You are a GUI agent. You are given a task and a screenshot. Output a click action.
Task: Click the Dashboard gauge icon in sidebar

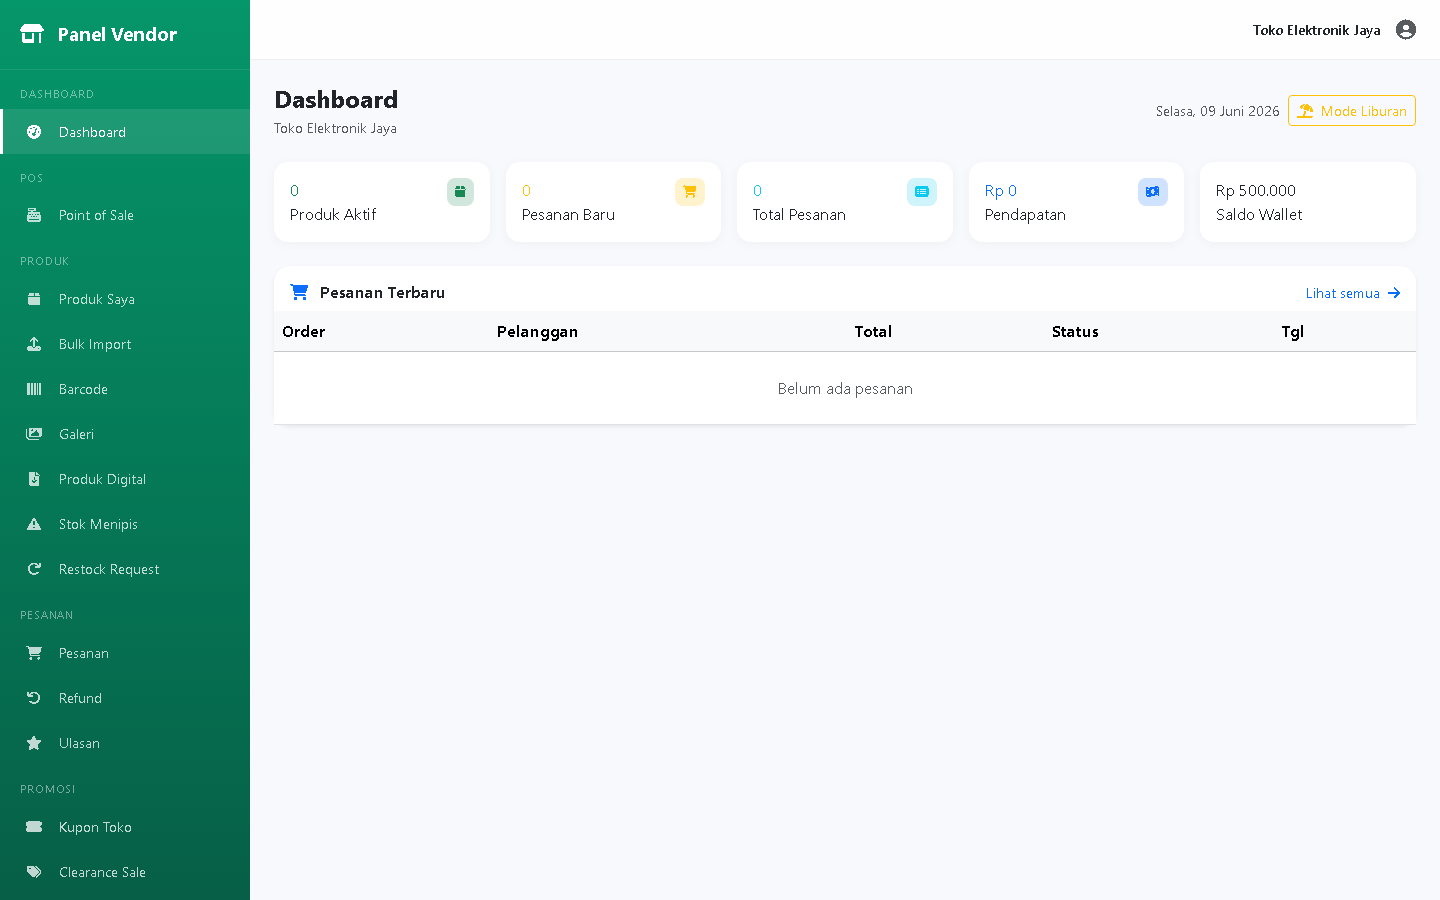[x=34, y=132]
